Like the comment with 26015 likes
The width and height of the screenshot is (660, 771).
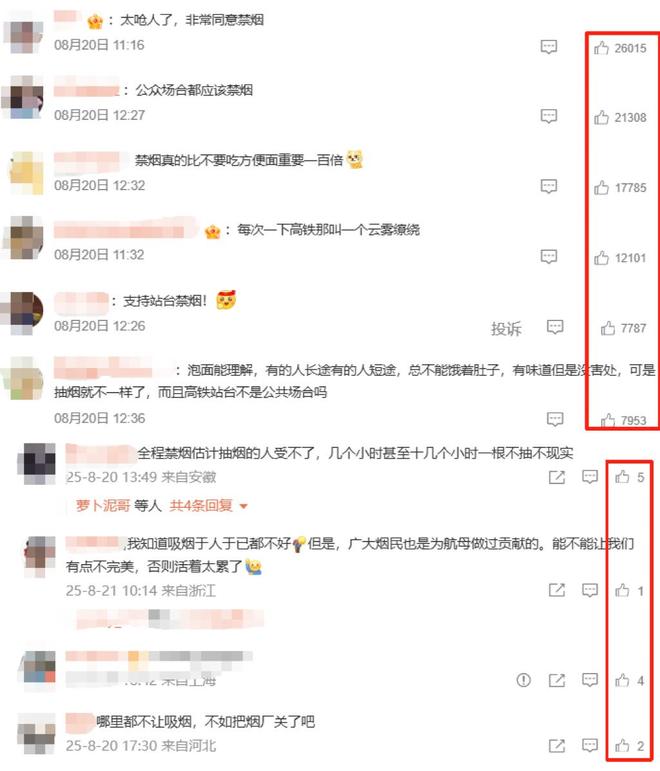(601, 48)
